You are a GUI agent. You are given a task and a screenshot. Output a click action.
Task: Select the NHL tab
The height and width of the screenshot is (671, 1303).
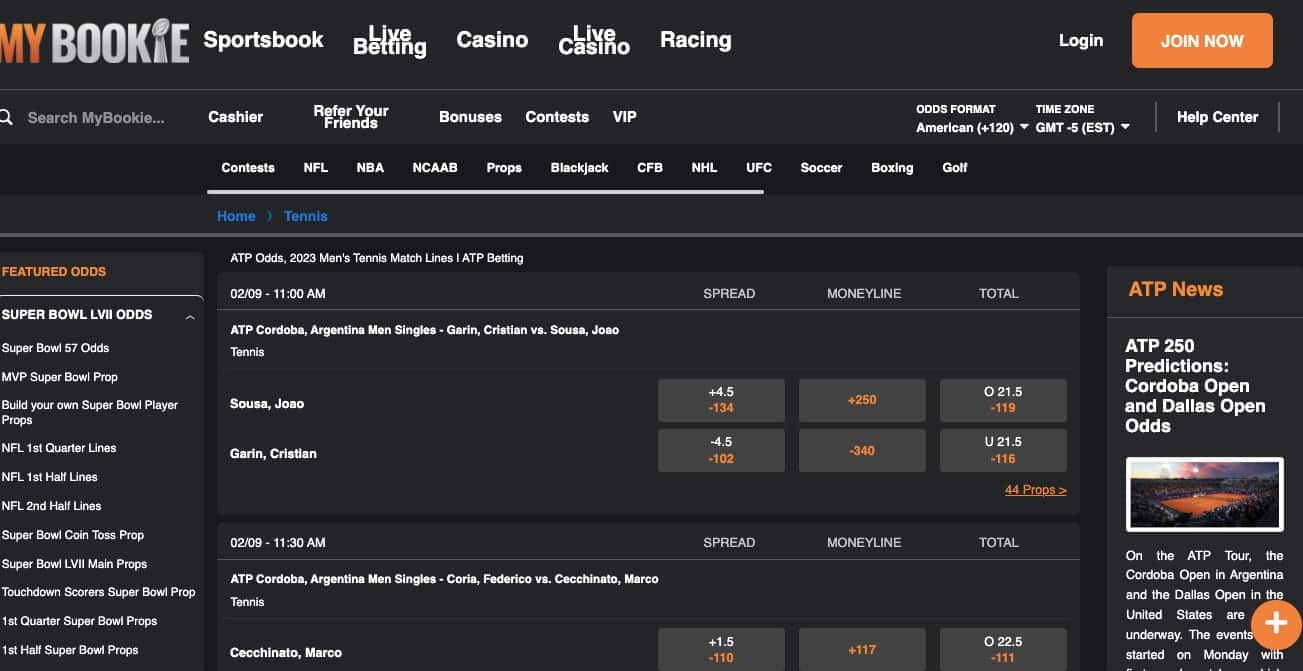tap(704, 168)
